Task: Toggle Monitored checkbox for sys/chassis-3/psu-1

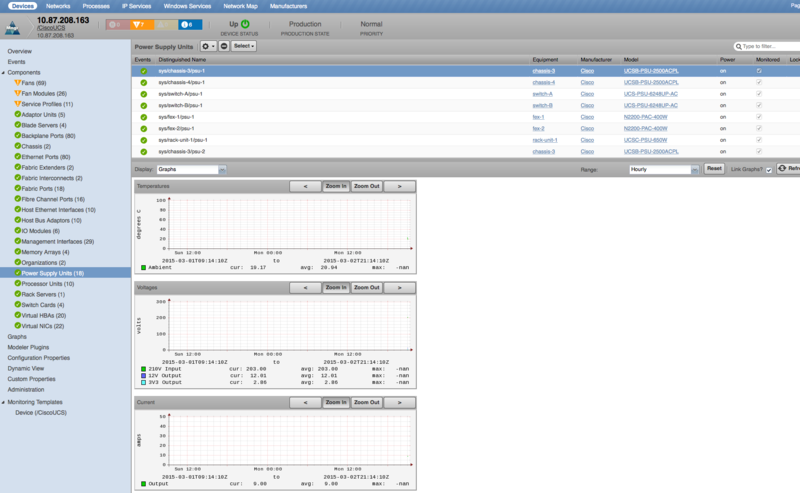Action: (x=759, y=71)
